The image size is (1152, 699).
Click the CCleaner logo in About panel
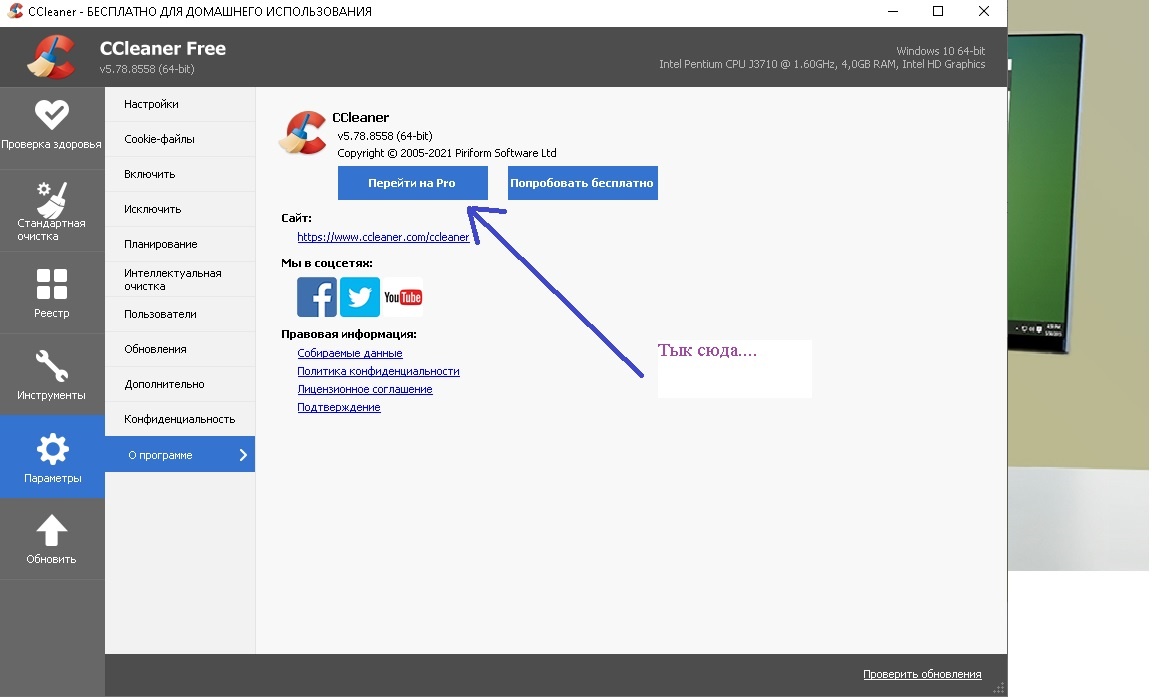(303, 133)
